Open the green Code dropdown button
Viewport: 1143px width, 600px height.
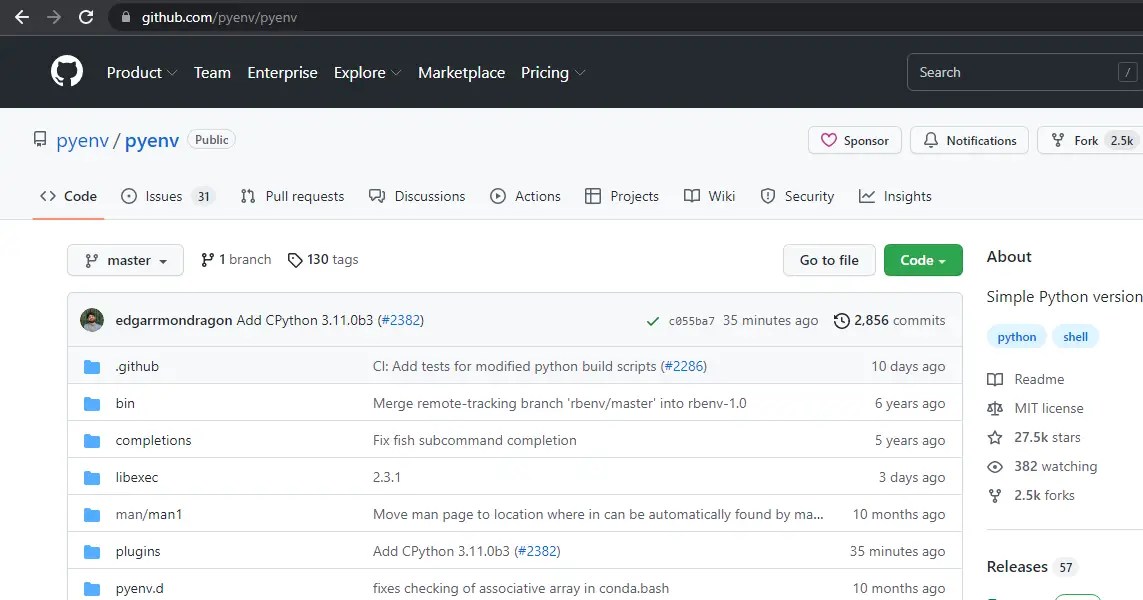click(x=923, y=260)
